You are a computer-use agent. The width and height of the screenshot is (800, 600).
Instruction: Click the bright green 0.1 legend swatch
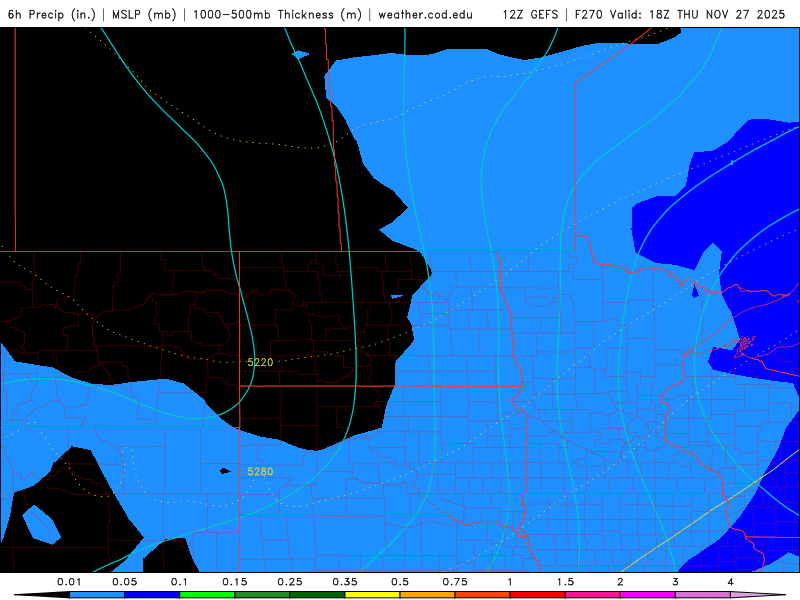[207, 595]
